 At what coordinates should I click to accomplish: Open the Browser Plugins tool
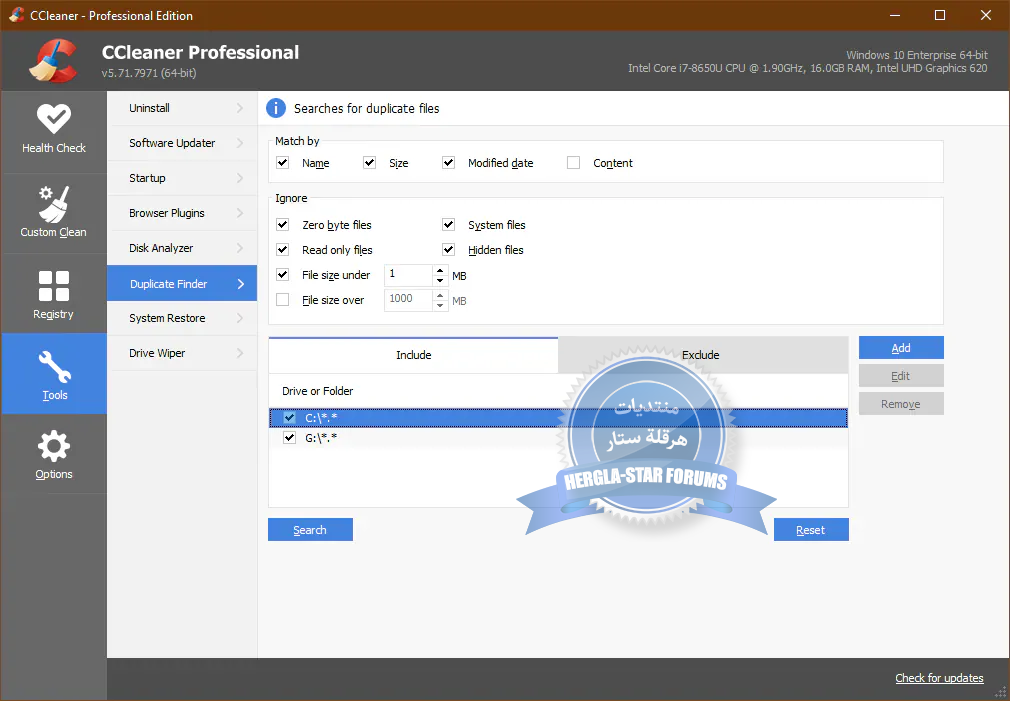click(182, 213)
